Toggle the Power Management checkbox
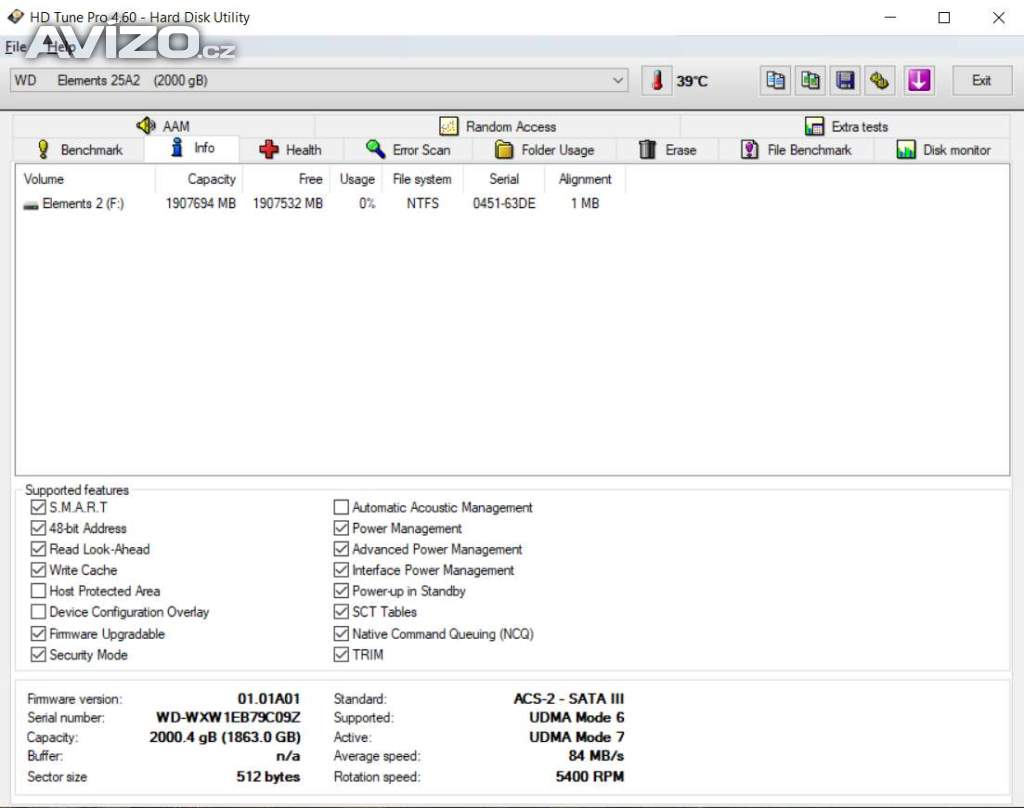This screenshot has width=1024, height=808. click(341, 528)
